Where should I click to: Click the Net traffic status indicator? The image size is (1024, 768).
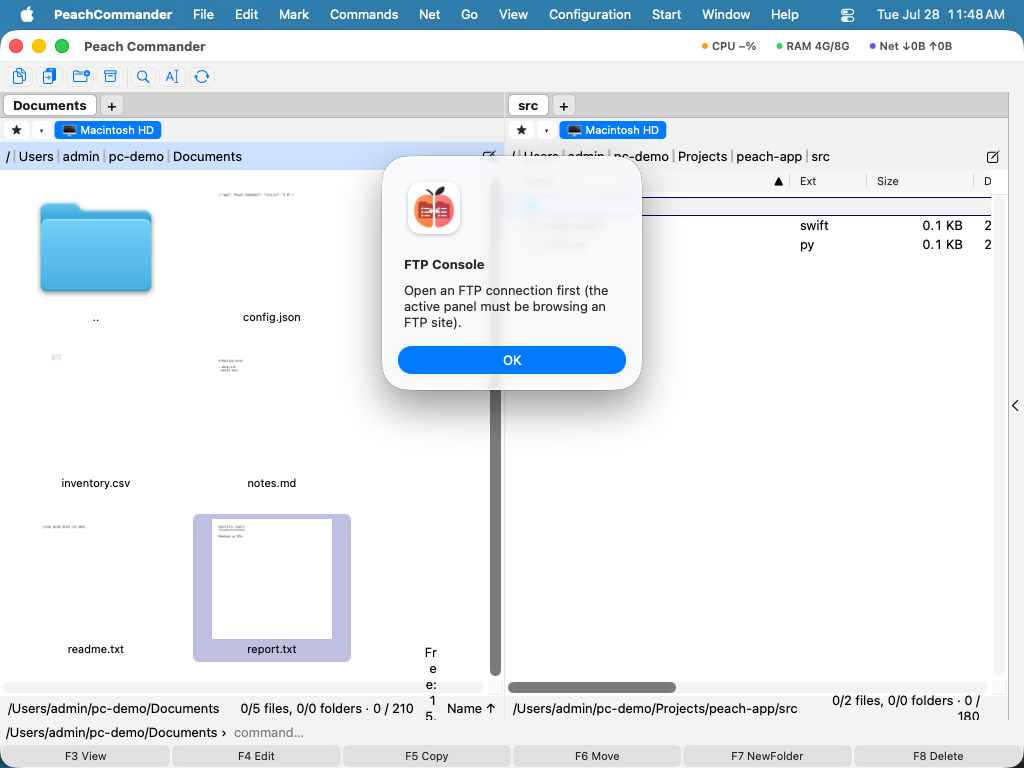[x=910, y=46]
